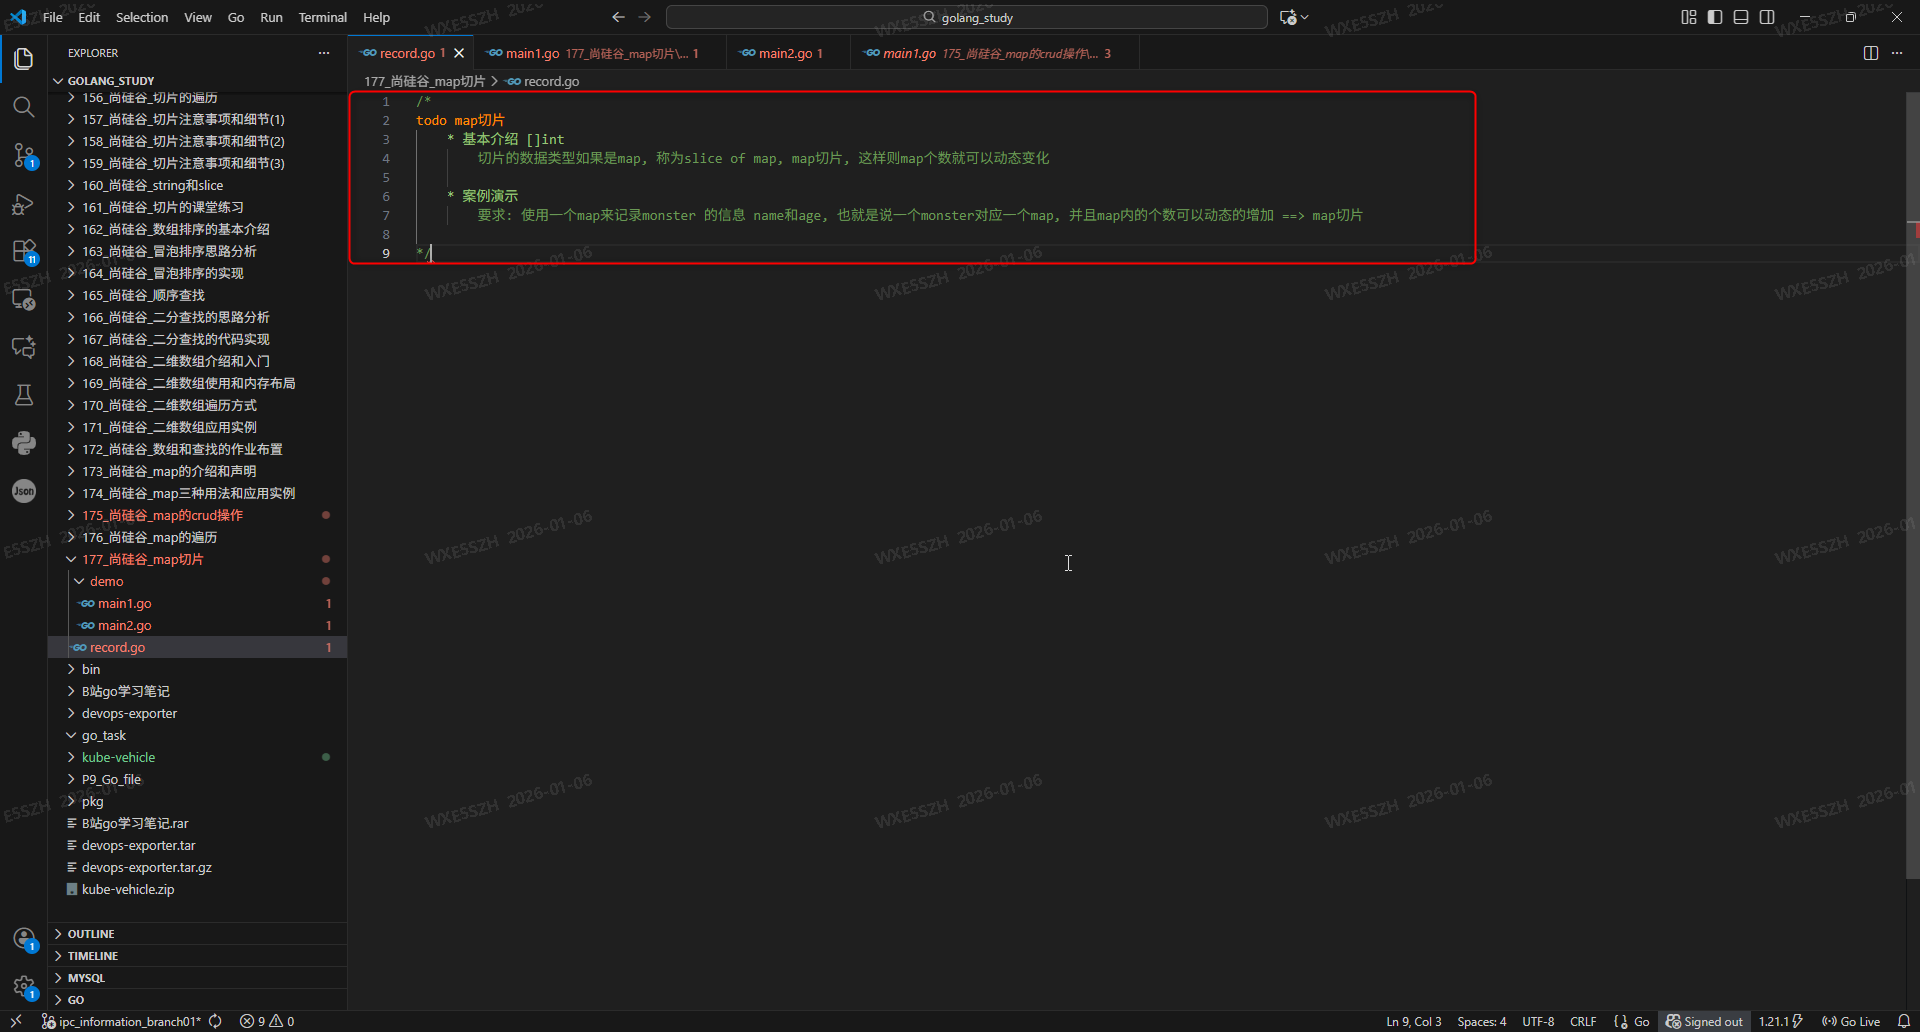
Task: Open the Help menu
Action: [x=376, y=17]
